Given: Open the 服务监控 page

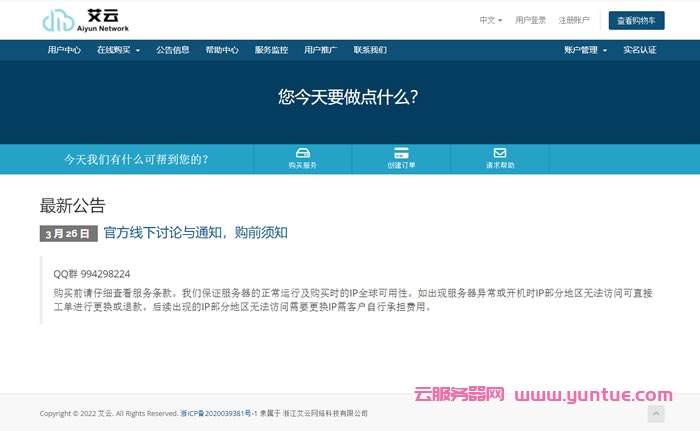Looking at the screenshot, I should click(x=271, y=49).
